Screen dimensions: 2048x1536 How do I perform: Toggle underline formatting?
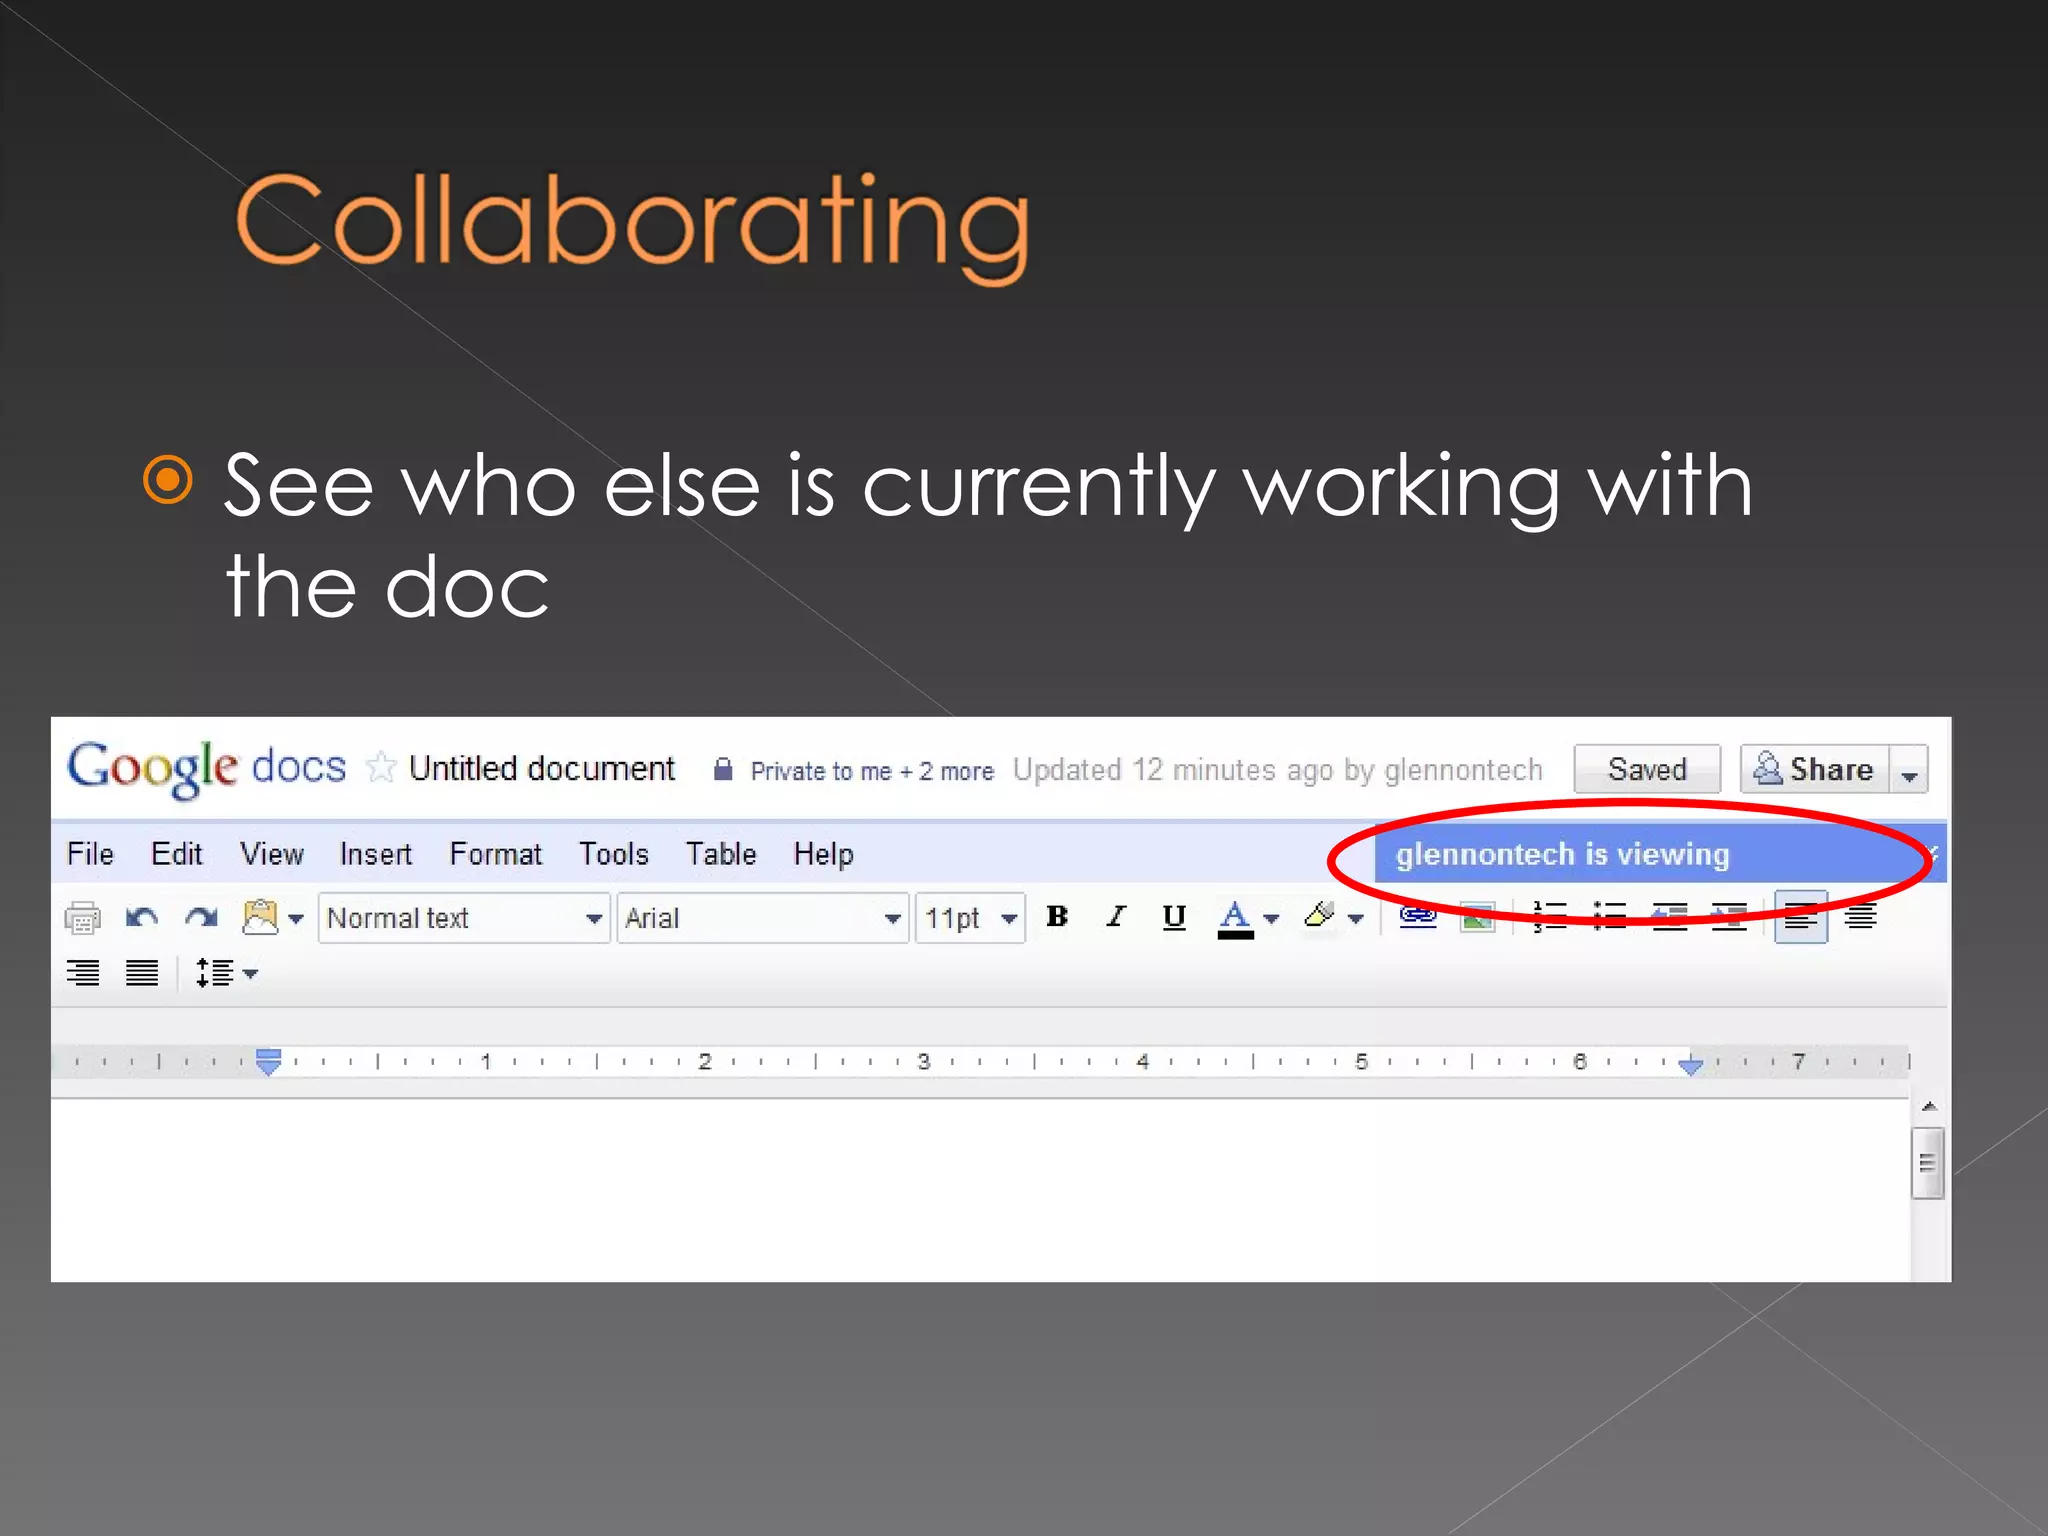point(1175,917)
